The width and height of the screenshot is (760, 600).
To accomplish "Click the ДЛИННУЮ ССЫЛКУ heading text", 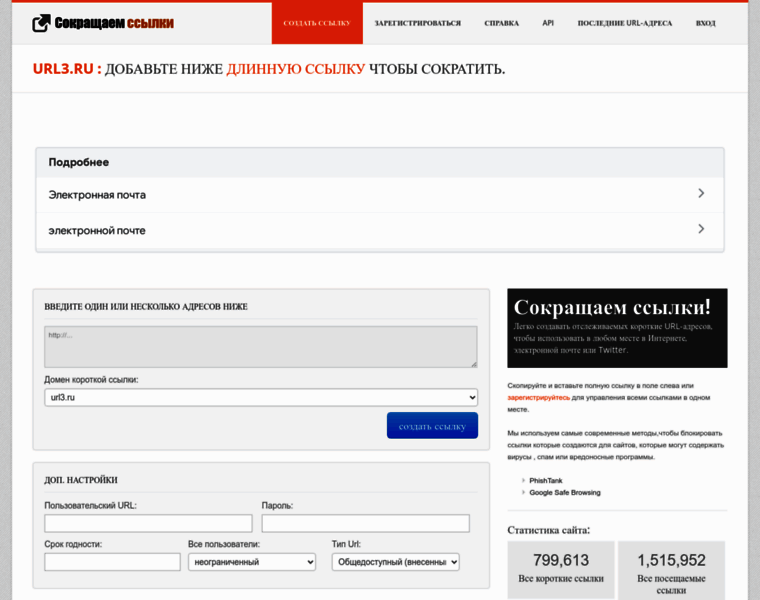I will (296, 69).
